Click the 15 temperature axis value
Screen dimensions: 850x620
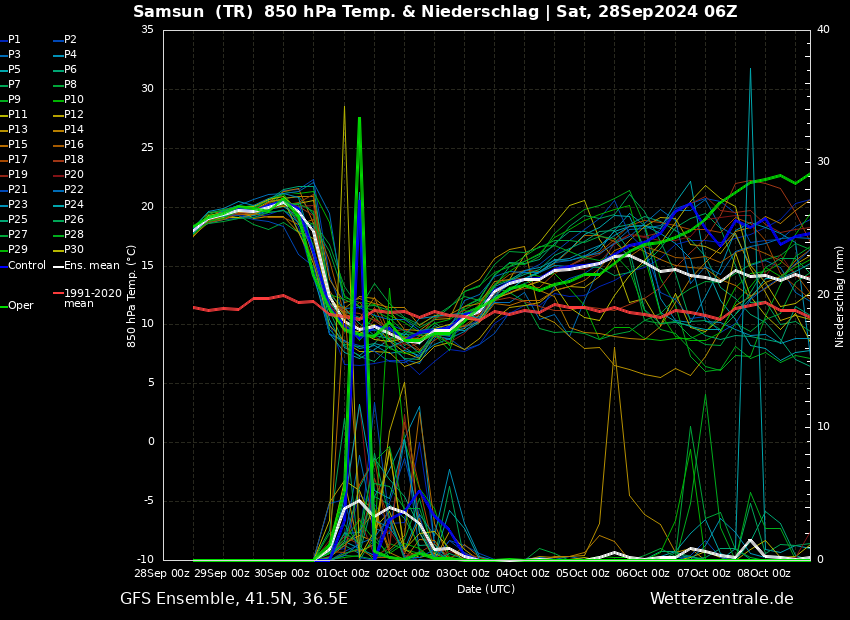click(x=147, y=266)
